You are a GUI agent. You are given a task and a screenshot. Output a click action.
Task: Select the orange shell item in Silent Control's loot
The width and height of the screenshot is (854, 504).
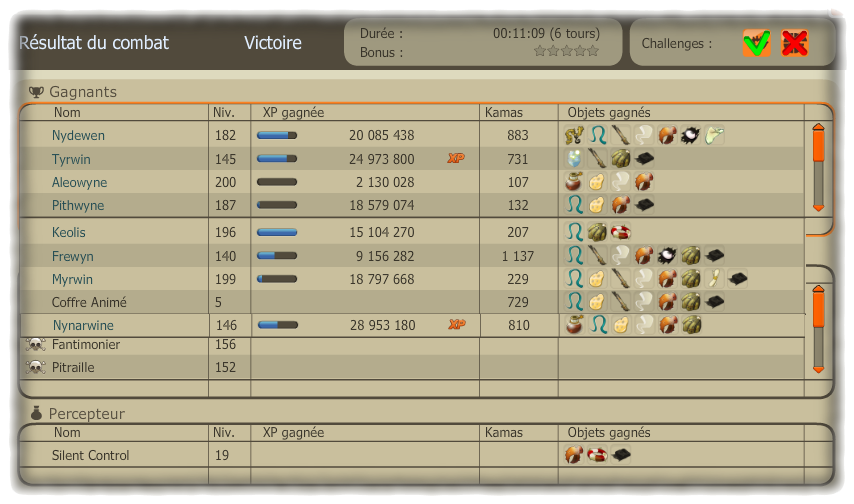click(575, 455)
